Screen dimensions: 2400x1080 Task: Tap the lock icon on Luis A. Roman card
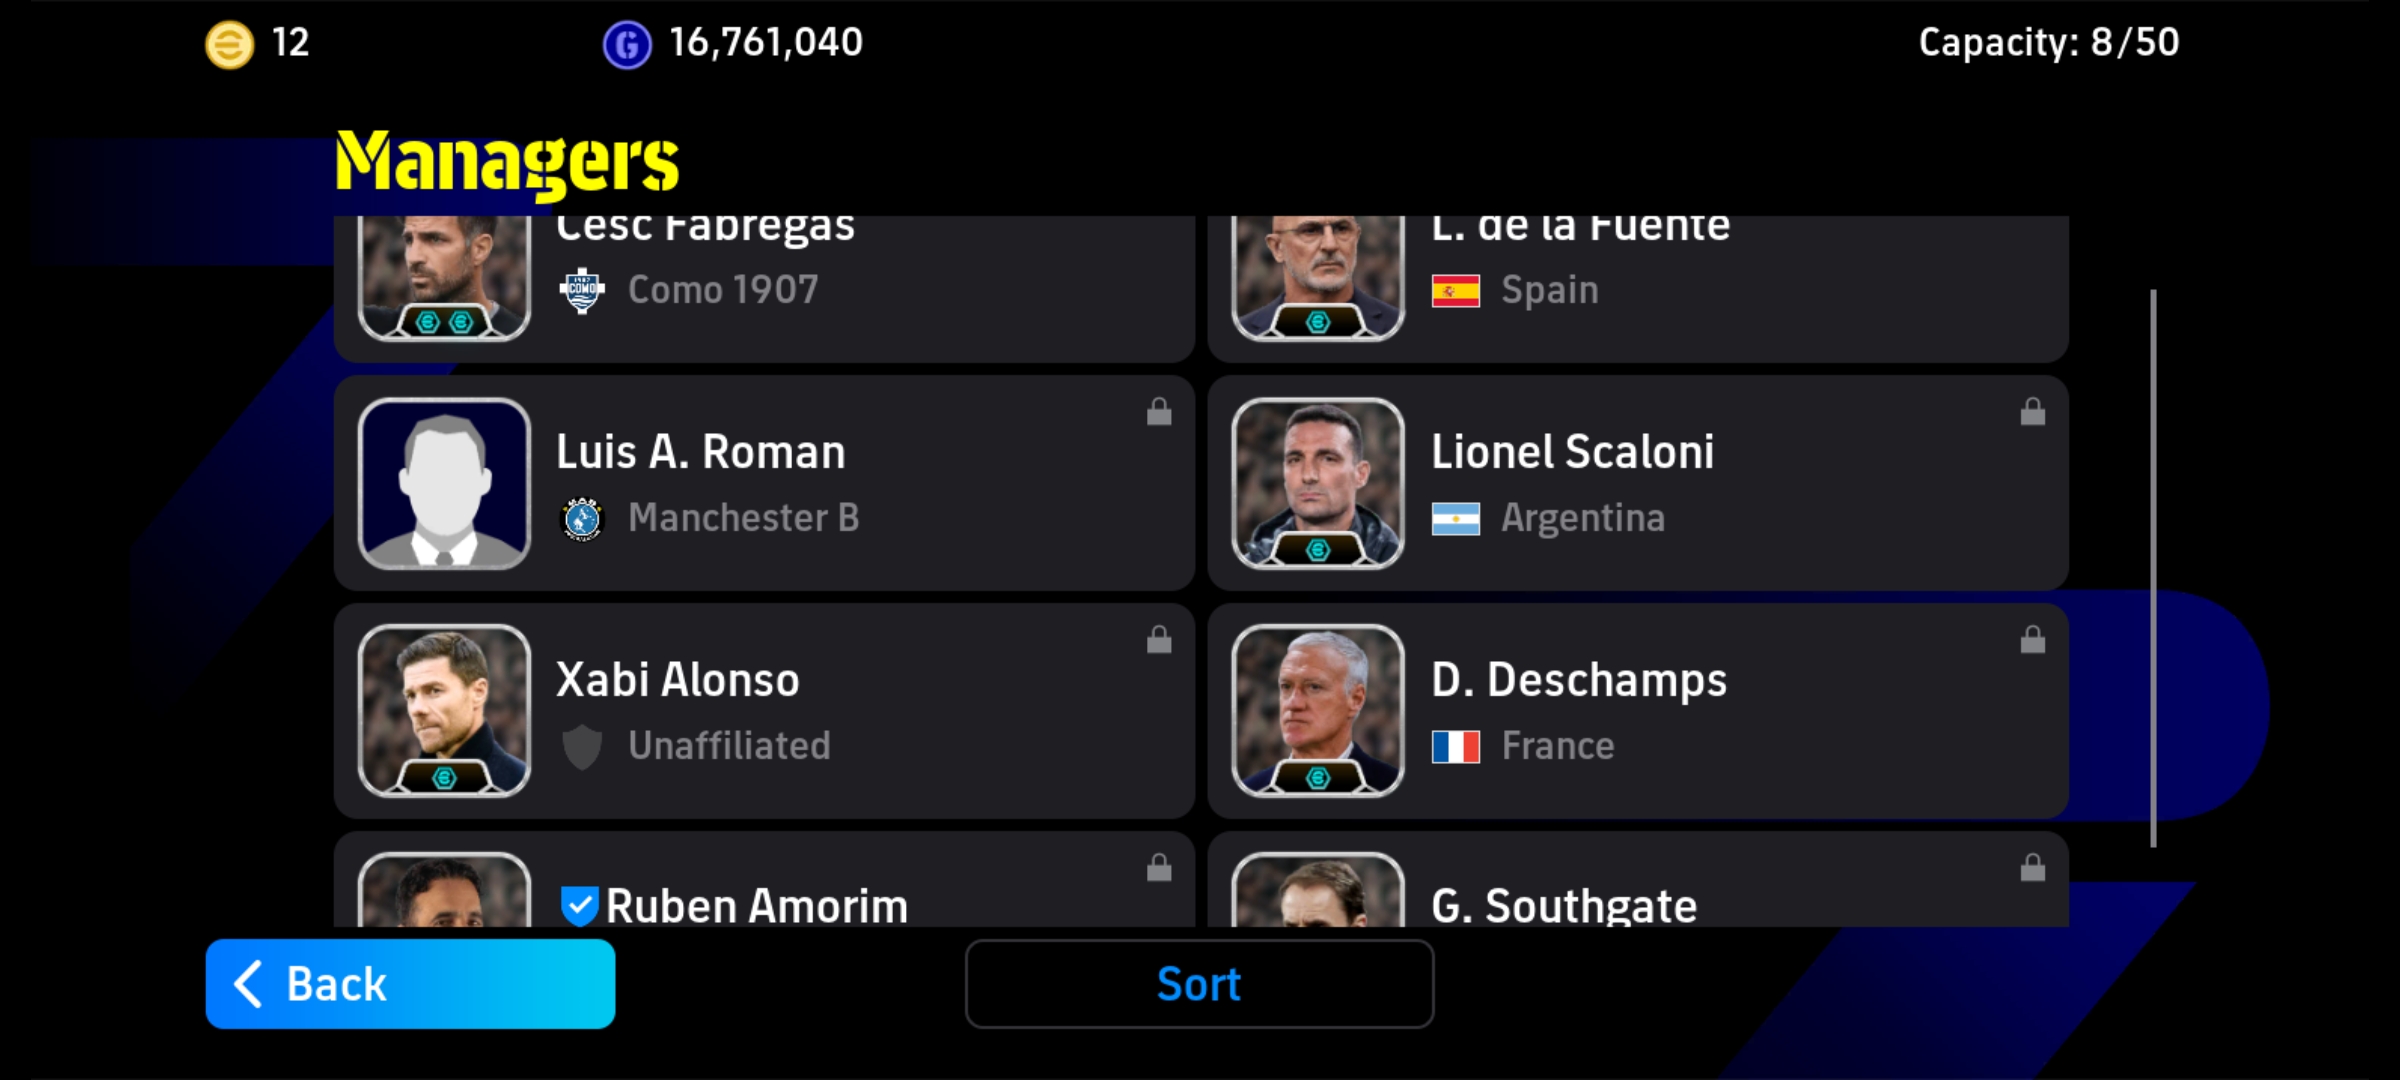point(1159,411)
